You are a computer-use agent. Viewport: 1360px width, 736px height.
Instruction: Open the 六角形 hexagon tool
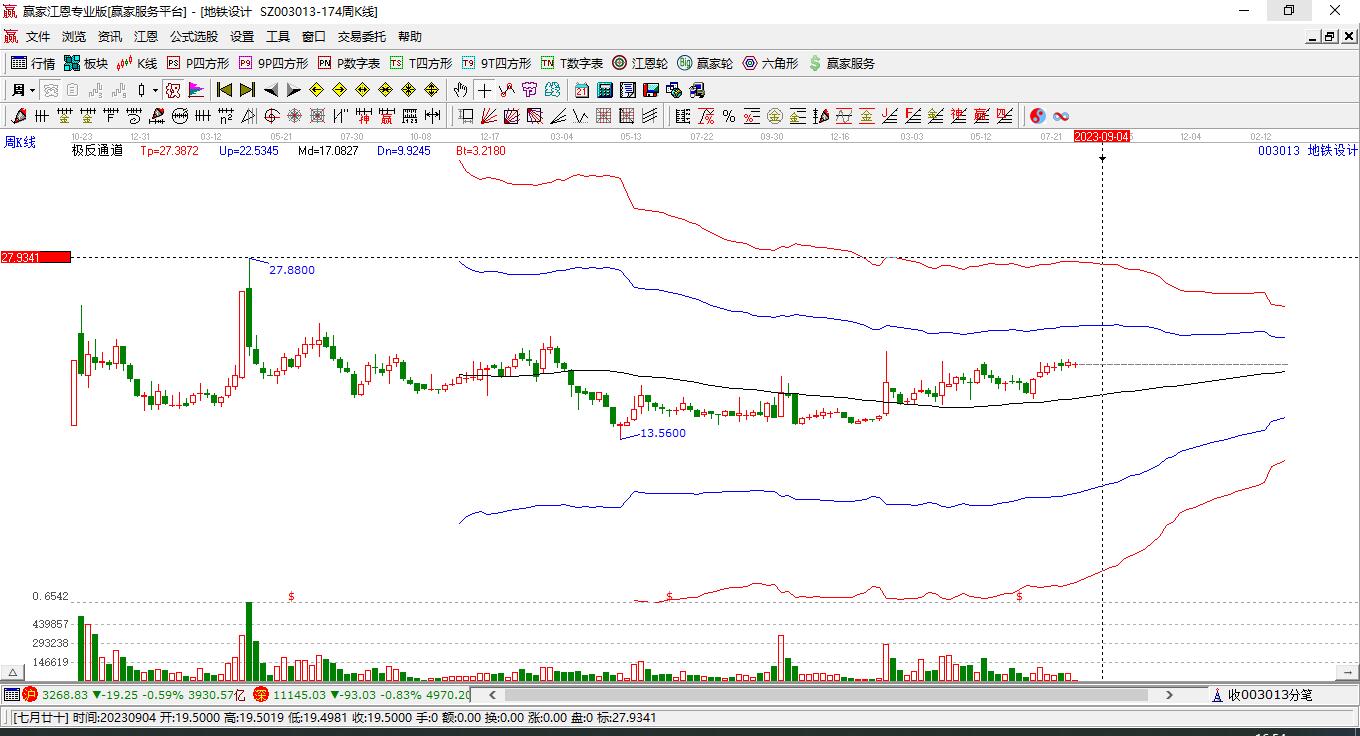pyautogui.click(x=770, y=63)
